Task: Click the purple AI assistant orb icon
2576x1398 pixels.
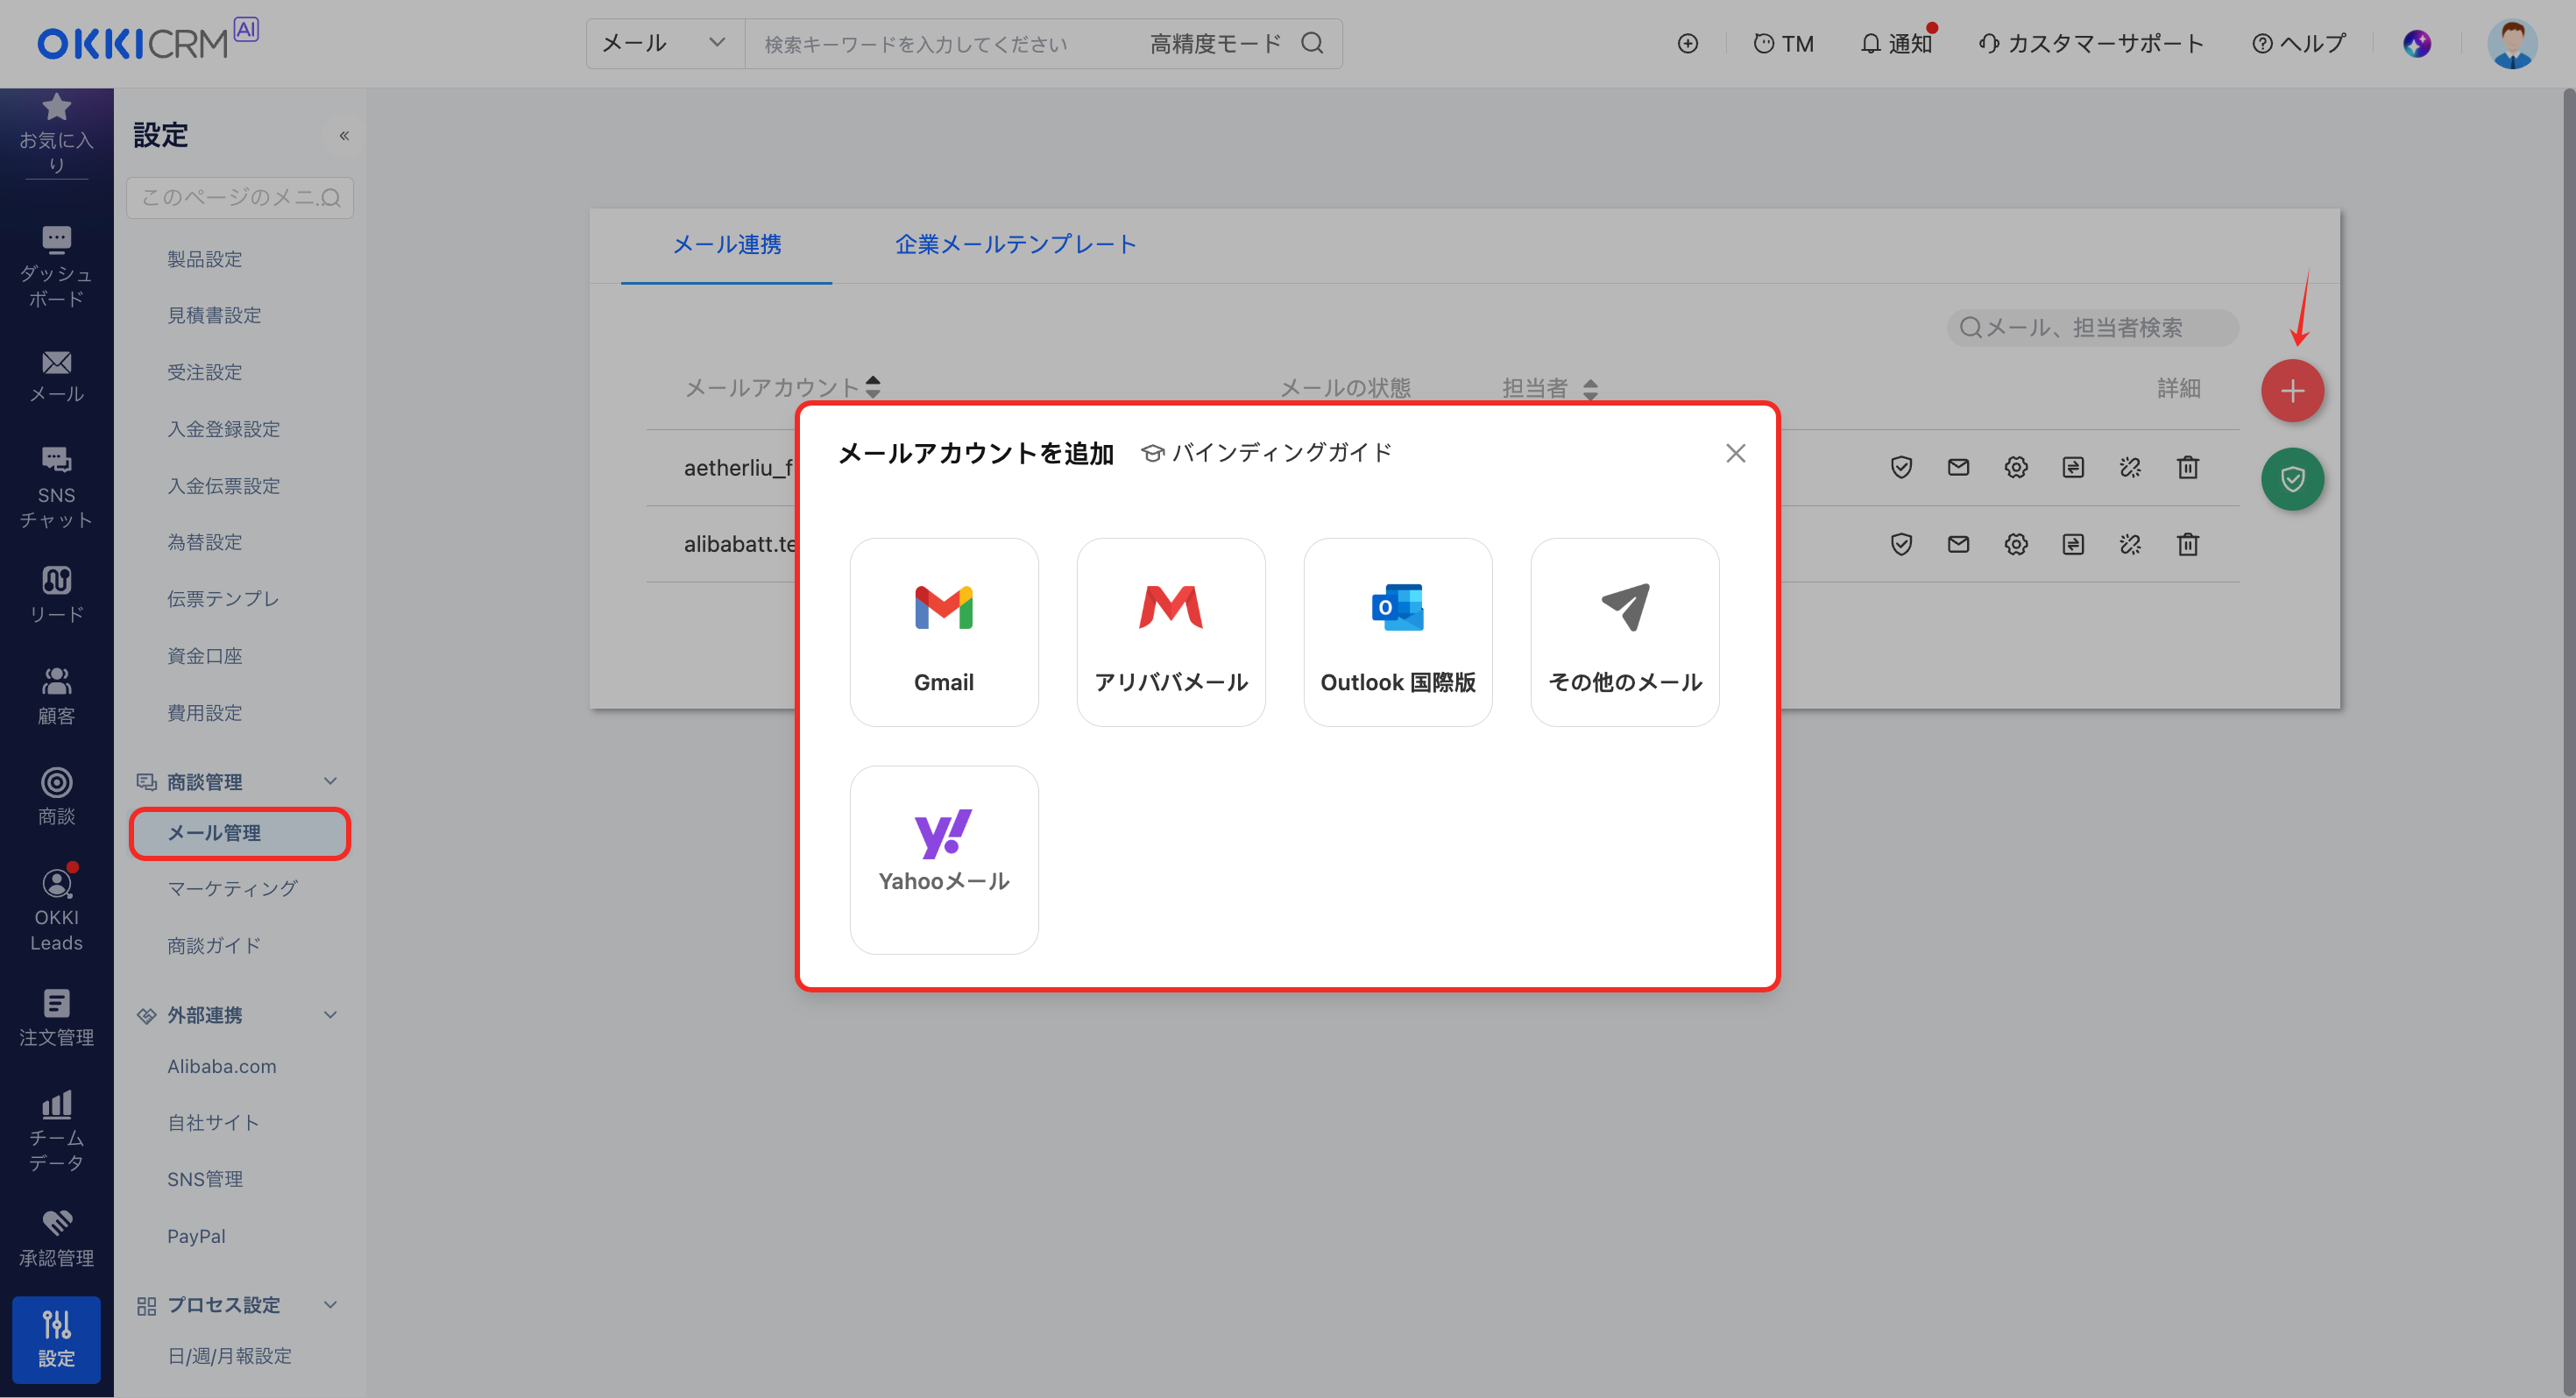Action: pyautogui.click(x=2416, y=44)
